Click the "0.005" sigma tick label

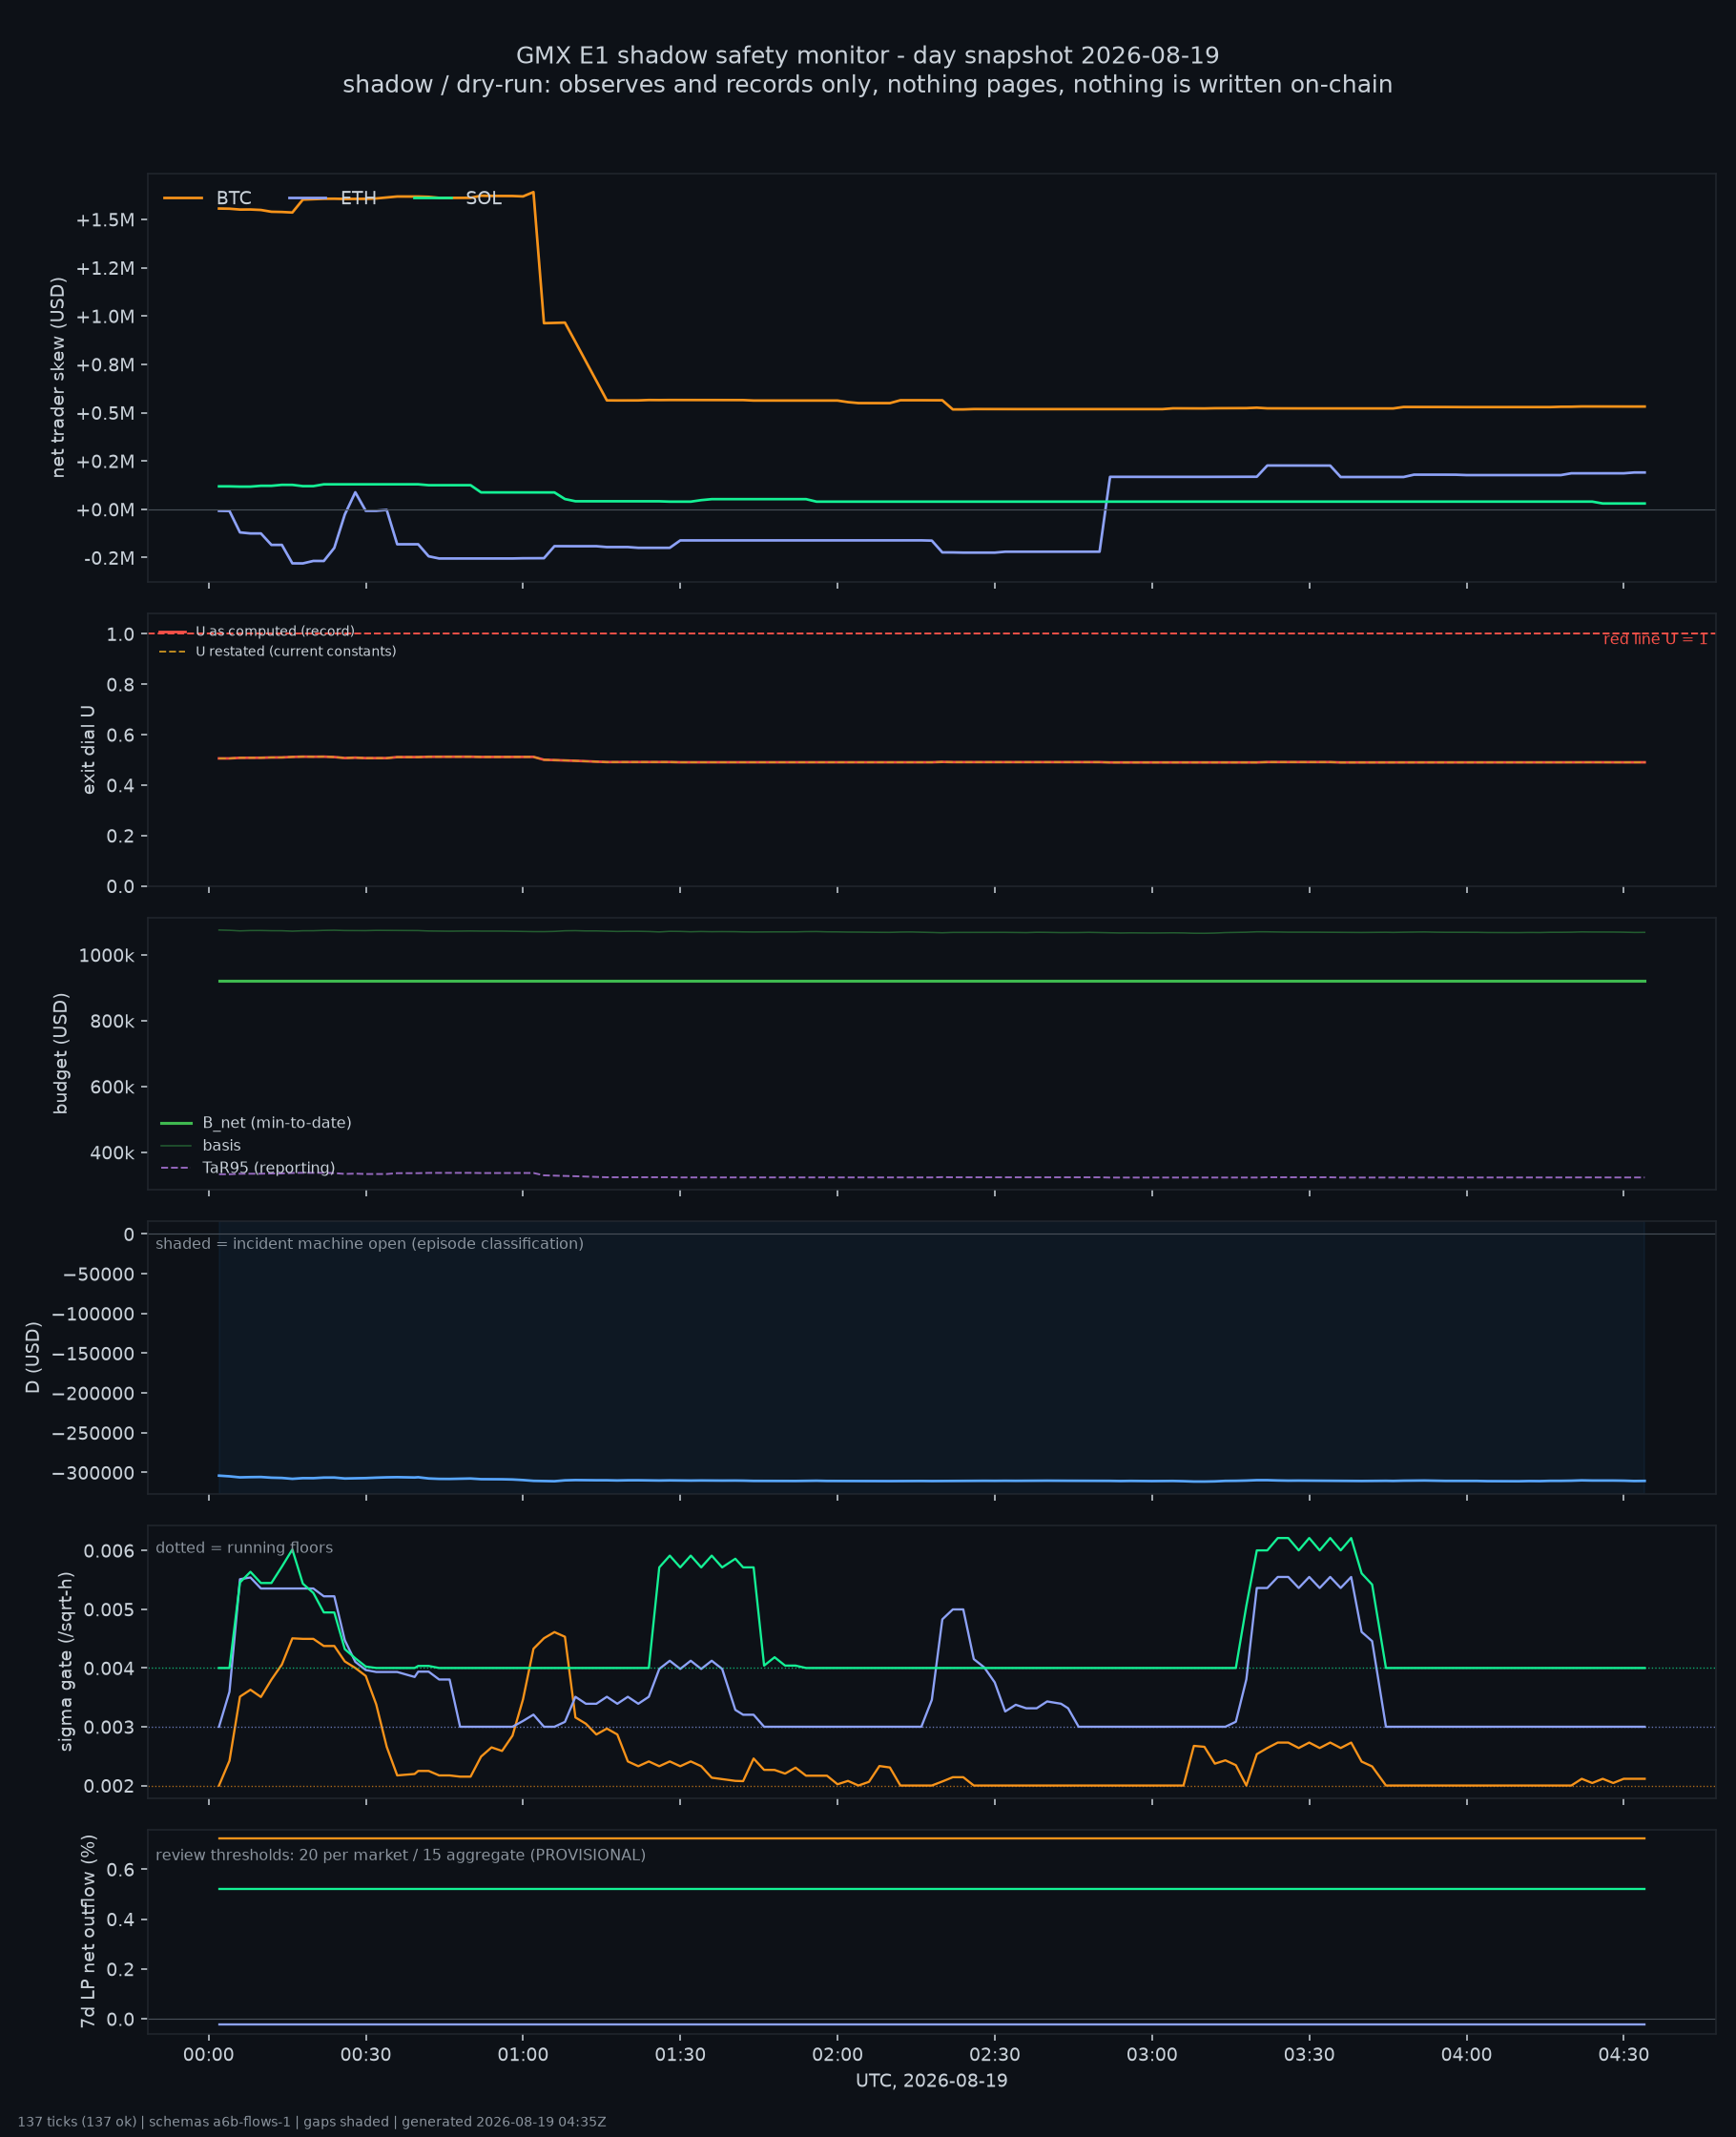pos(109,1610)
